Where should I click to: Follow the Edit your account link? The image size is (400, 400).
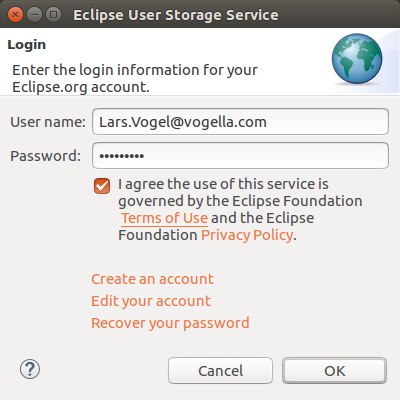pos(151,301)
